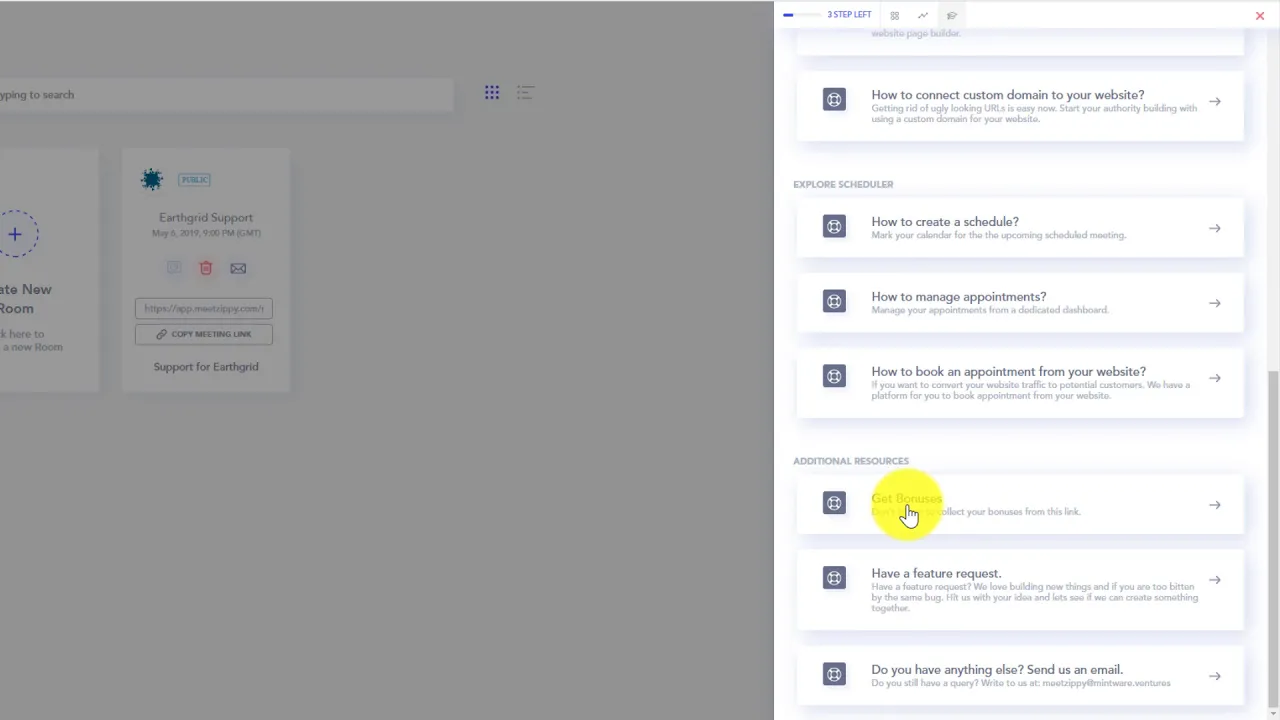The width and height of the screenshot is (1280, 720).
Task: Click Earthgrid Support room logo
Action: [152, 180]
